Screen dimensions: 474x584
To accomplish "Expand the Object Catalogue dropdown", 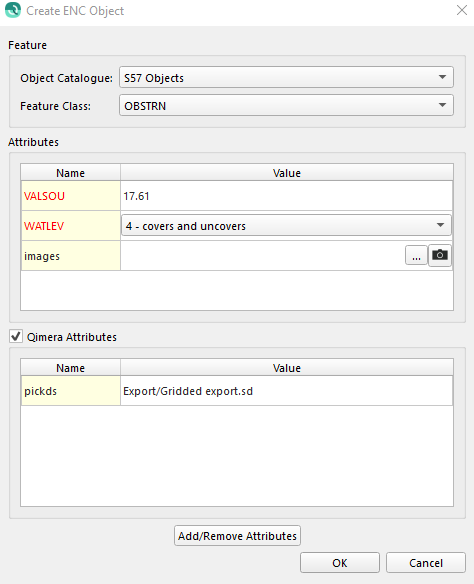I will [x=286, y=77].
